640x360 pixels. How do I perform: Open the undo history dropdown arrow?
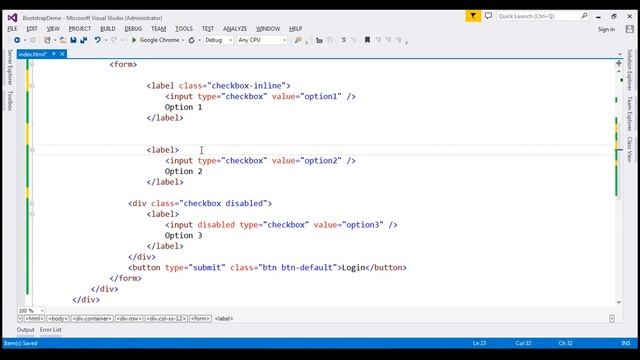[106, 40]
